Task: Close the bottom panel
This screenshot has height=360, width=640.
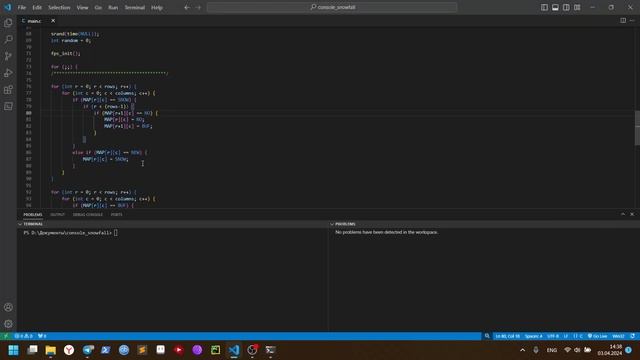Action: [x=632, y=214]
